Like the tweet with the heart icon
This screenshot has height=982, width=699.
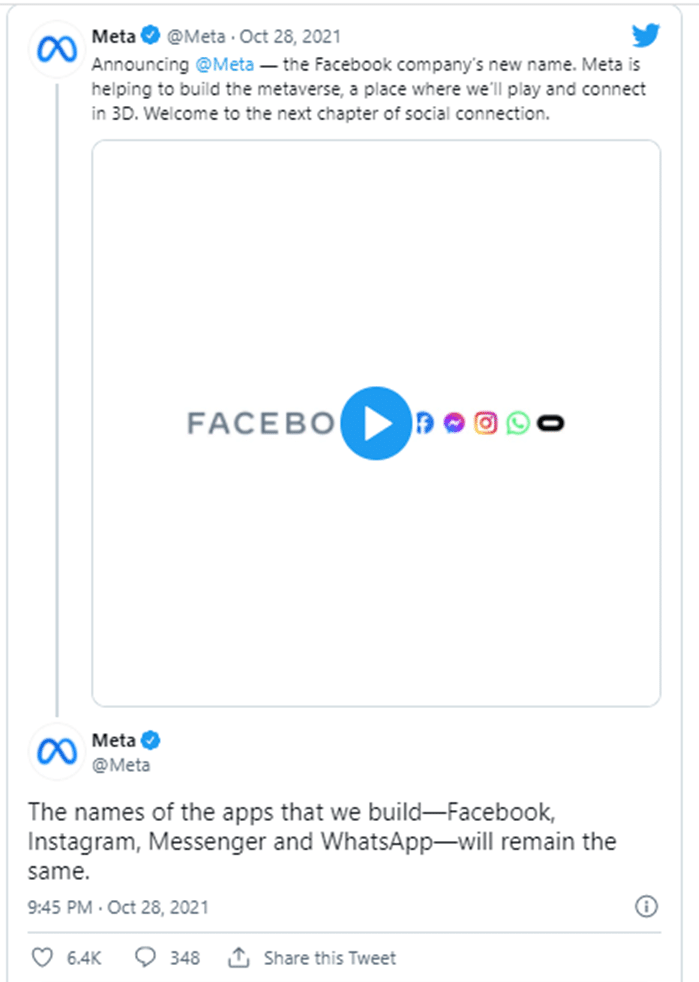(x=42, y=957)
